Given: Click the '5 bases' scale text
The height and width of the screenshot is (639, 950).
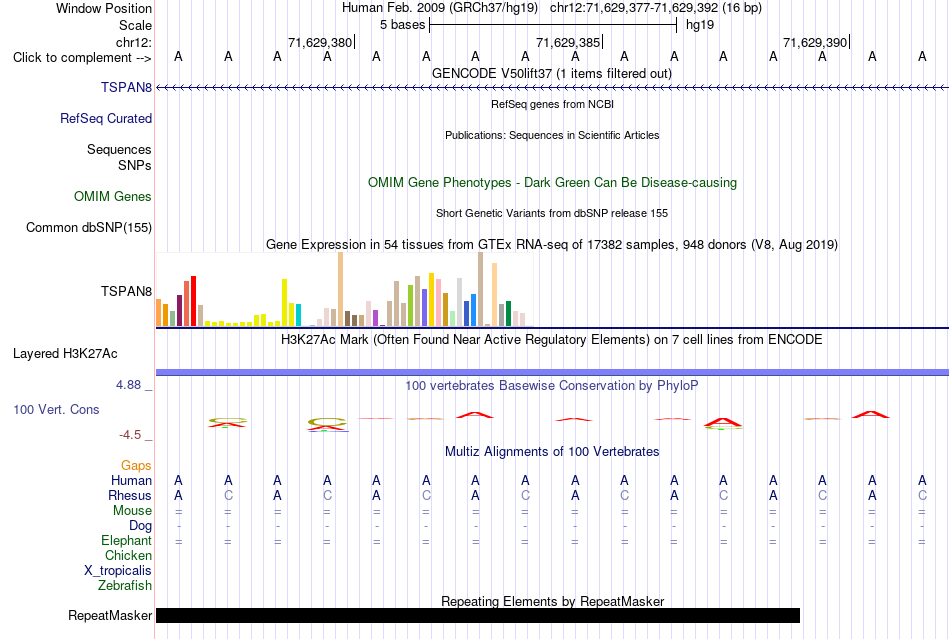Looking at the screenshot, I should pos(402,25).
